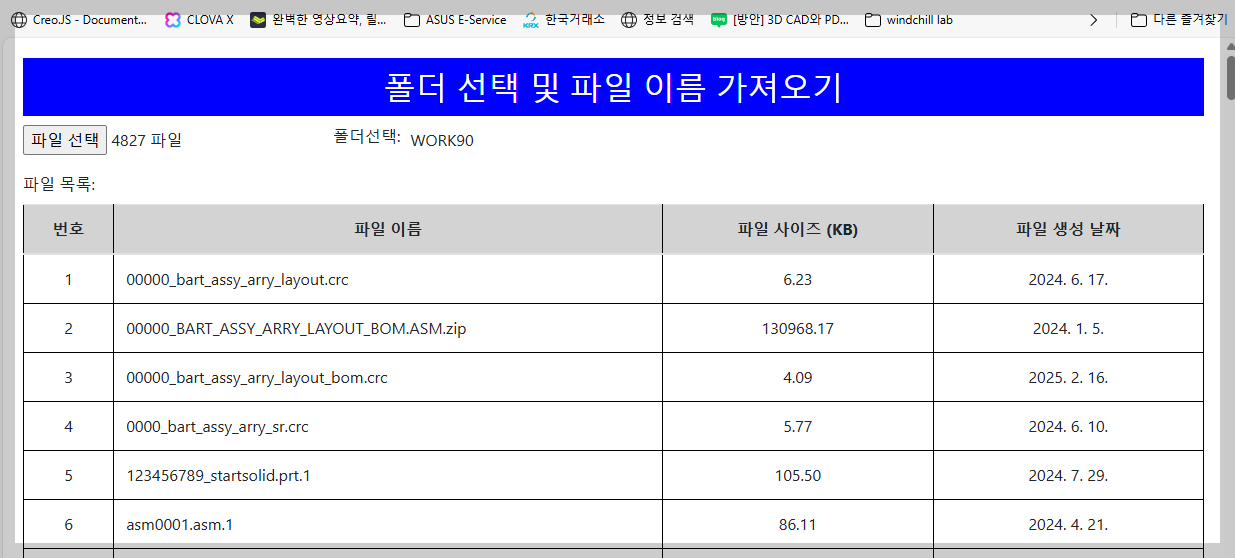Click the 파일 사이즈 (KB) column header
The height and width of the screenshot is (558, 1235).
(x=798, y=229)
